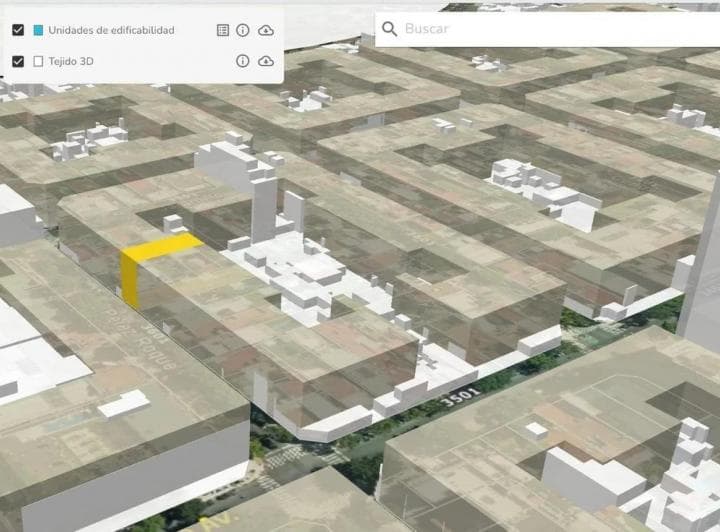Select the white building at bottom right corner

(x=590, y=476)
